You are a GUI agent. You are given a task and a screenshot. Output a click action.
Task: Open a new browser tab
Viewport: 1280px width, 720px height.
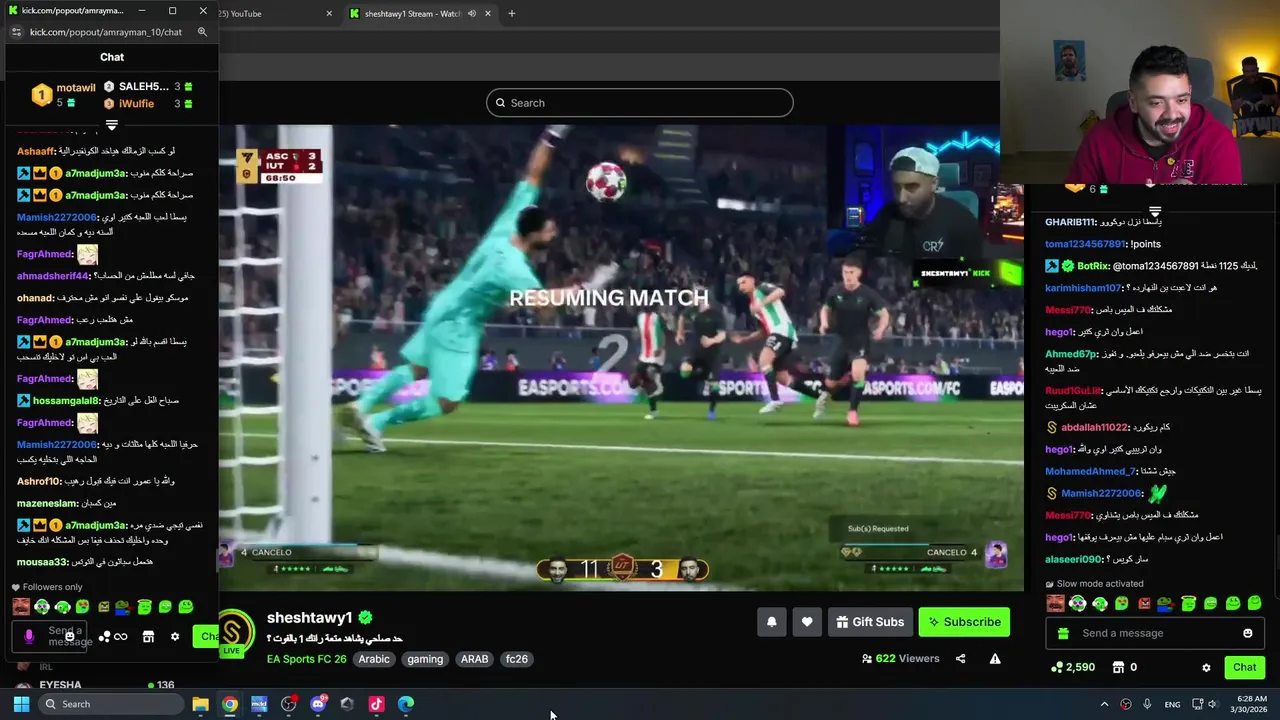point(511,14)
